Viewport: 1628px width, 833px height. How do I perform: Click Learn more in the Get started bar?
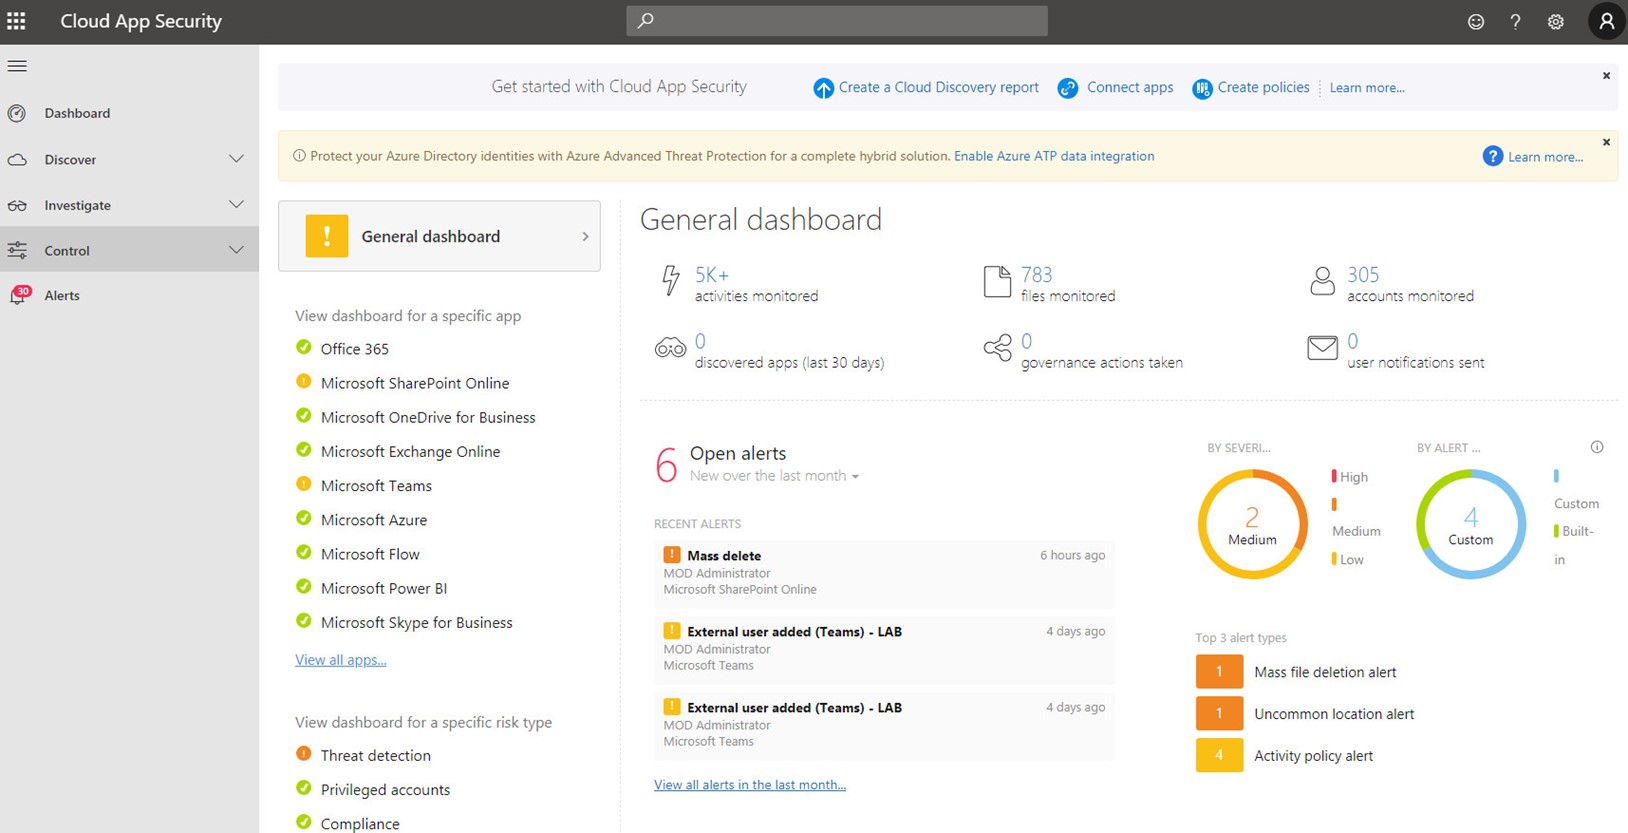1367,88
